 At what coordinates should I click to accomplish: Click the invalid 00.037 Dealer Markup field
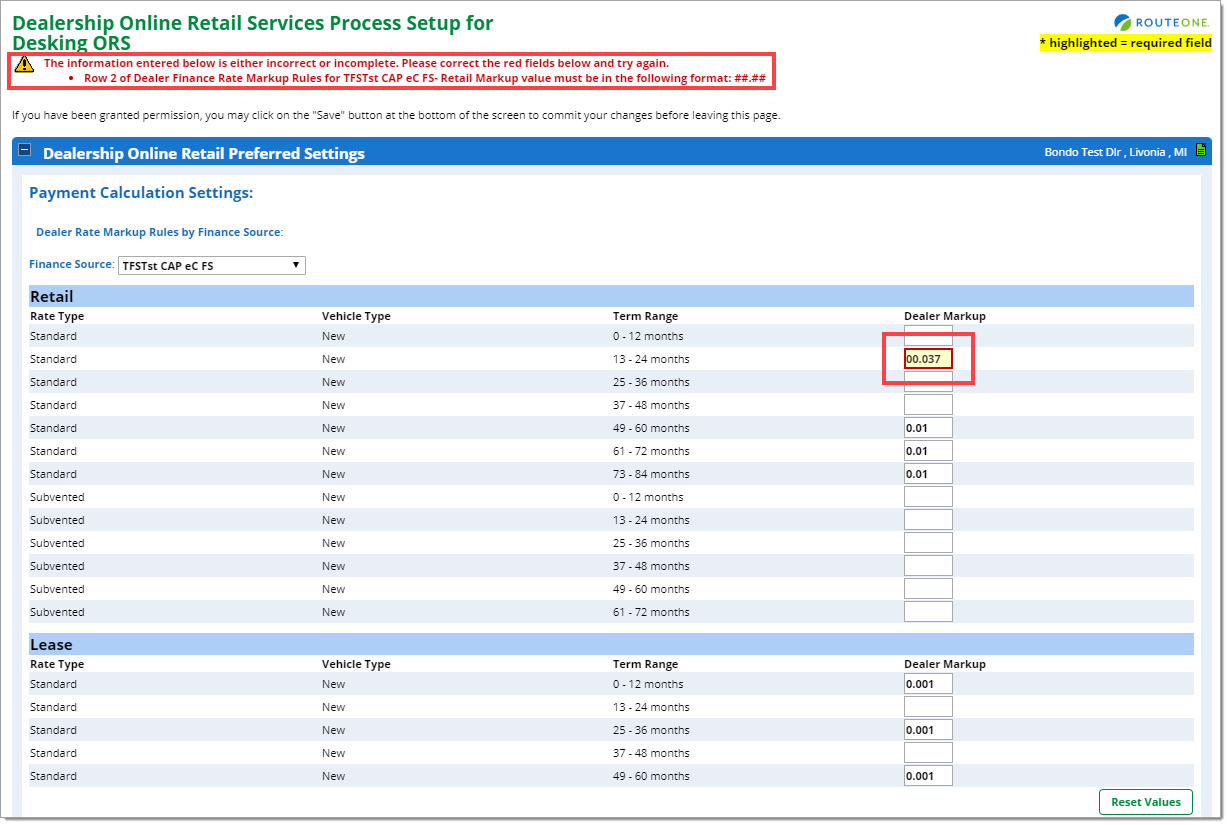coord(928,359)
